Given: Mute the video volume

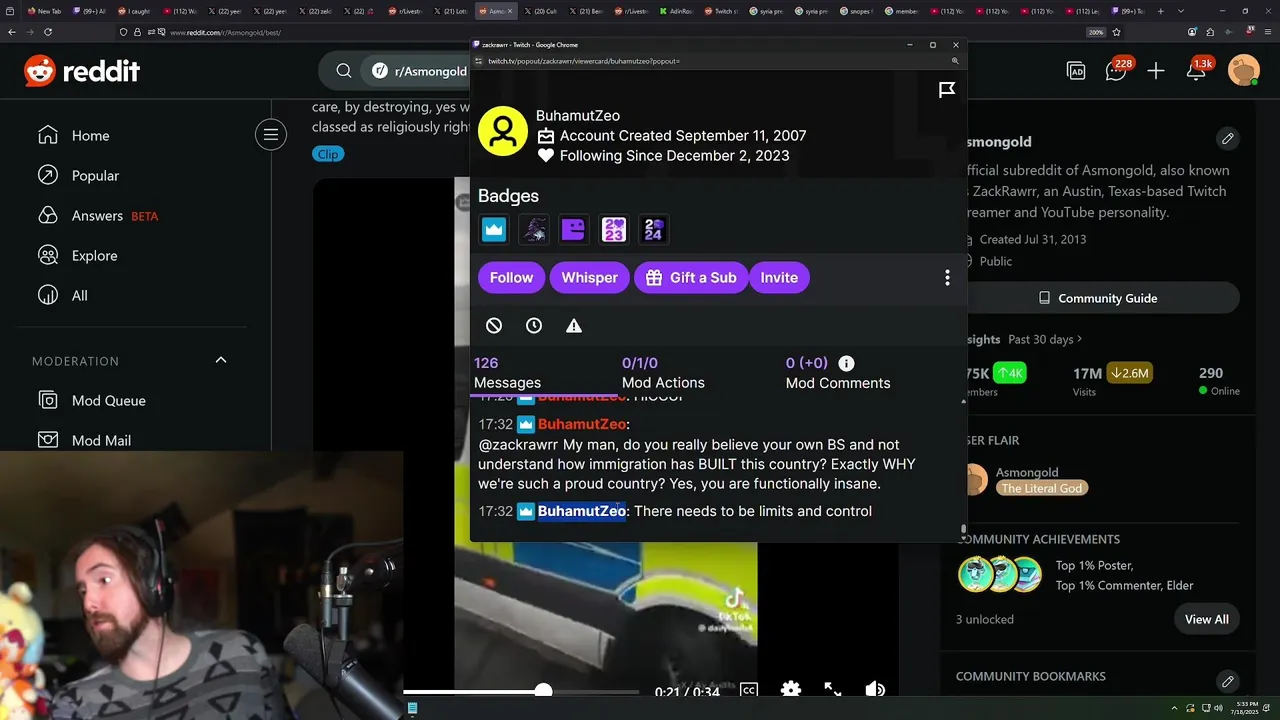Looking at the screenshot, I should point(875,690).
